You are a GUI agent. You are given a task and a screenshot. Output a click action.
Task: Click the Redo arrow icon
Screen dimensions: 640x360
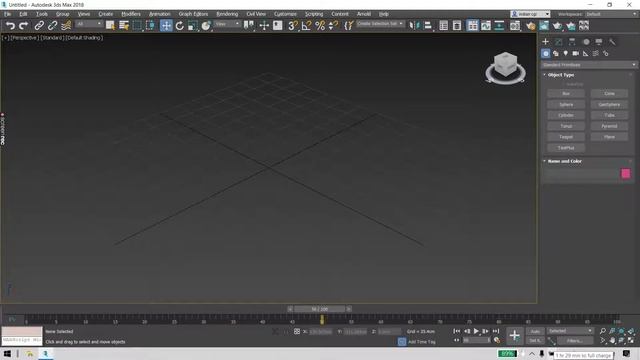[24, 26]
